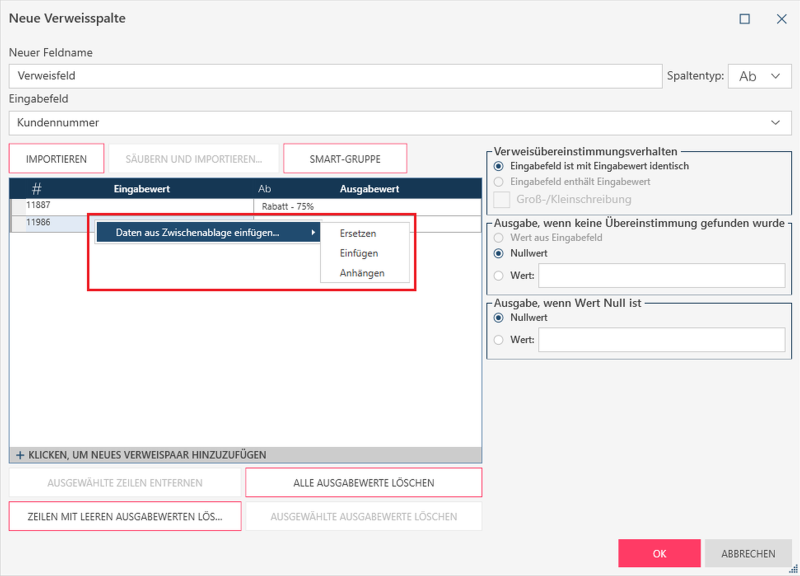This screenshot has width=800, height=576.
Task: Open the Daten aus Zwischenablage einfügen submenu
Action: (x=206, y=233)
